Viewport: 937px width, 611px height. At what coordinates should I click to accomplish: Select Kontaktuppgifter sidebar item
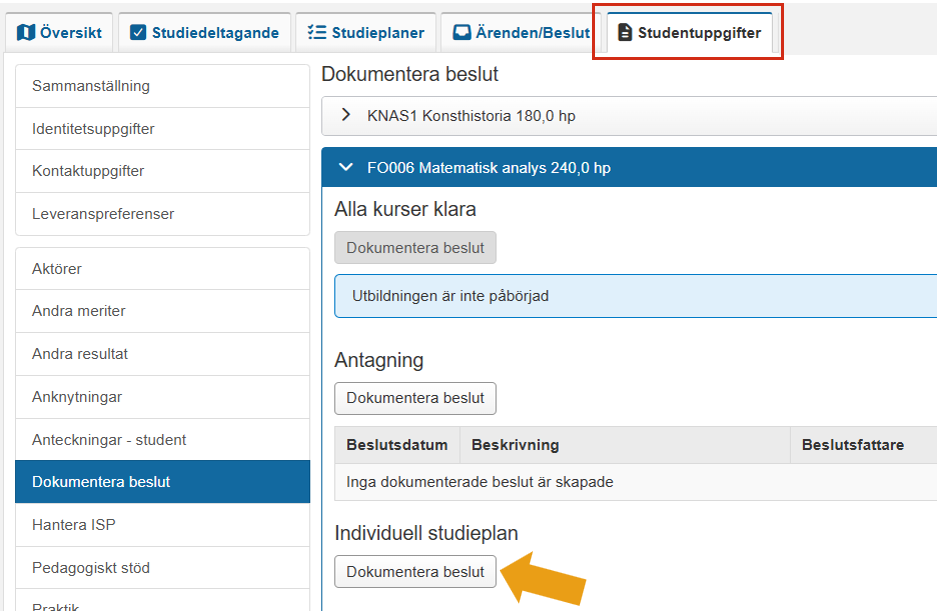163,171
